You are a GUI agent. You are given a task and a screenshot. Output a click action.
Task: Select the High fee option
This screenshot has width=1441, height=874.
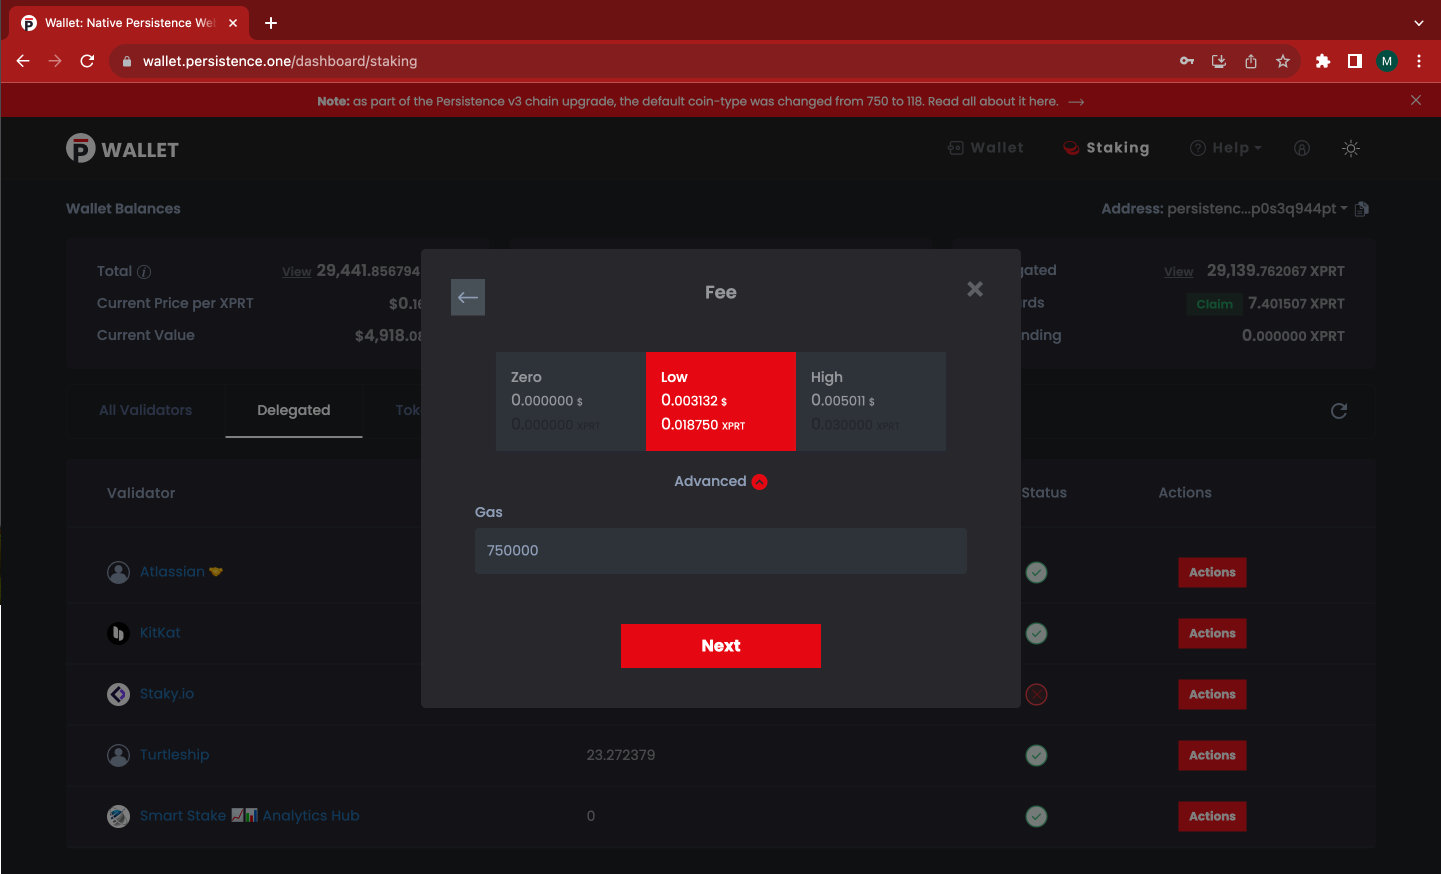pyautogui.click(x=870, y=401)
